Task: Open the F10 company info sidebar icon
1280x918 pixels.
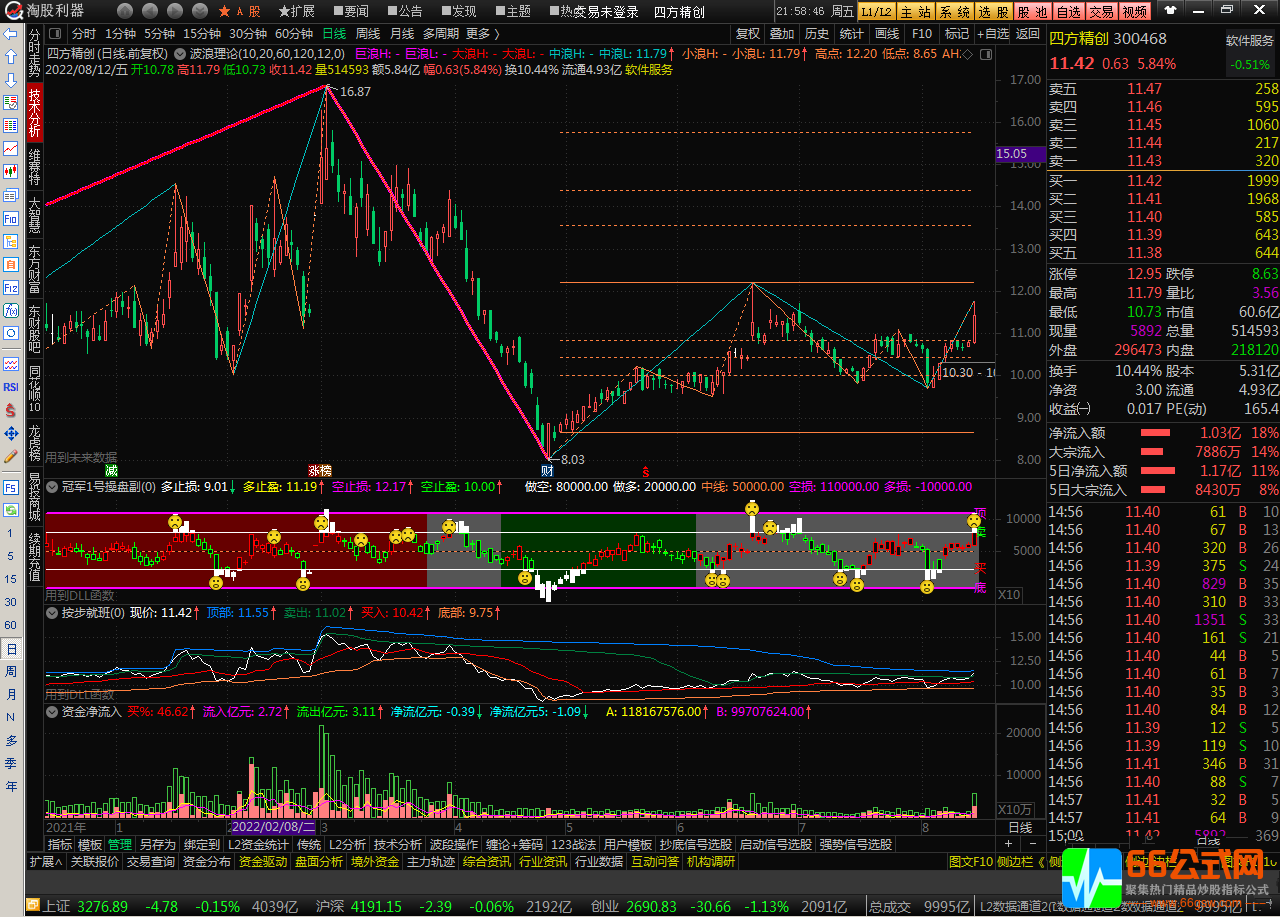Action: 11,218
